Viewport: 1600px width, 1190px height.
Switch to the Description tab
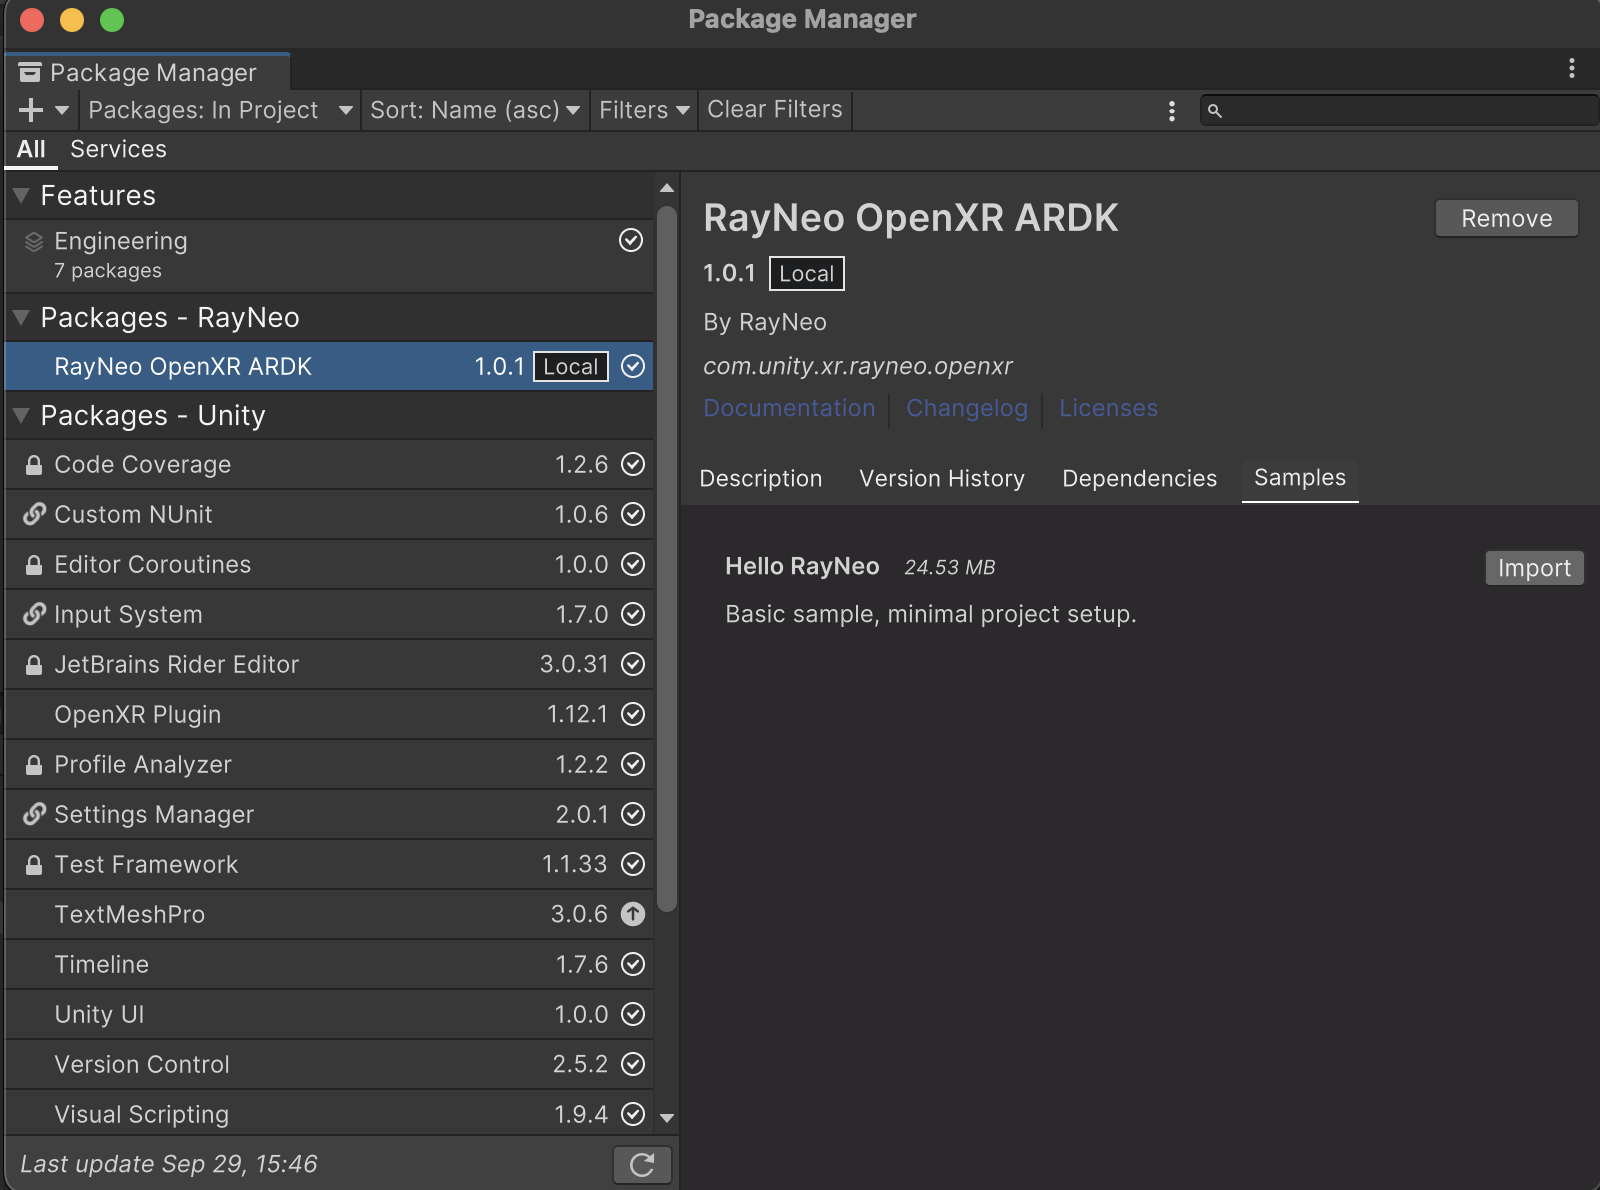click(x=761, y=479)
